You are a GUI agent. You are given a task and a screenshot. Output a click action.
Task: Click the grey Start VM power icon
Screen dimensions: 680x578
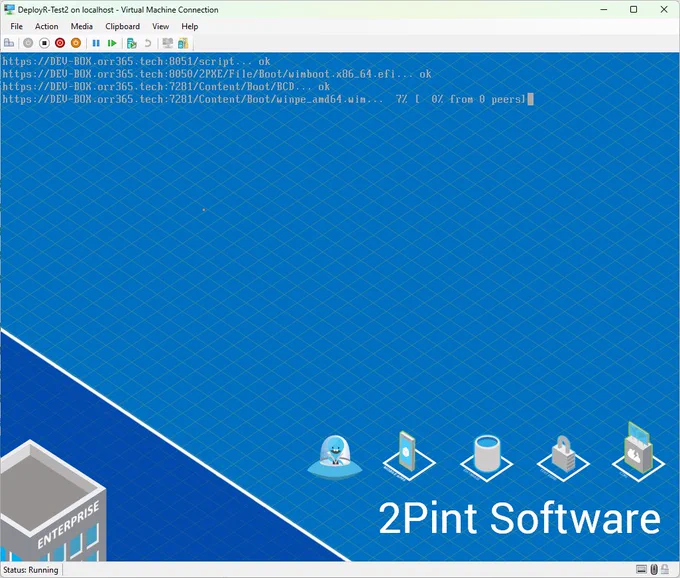28,43
